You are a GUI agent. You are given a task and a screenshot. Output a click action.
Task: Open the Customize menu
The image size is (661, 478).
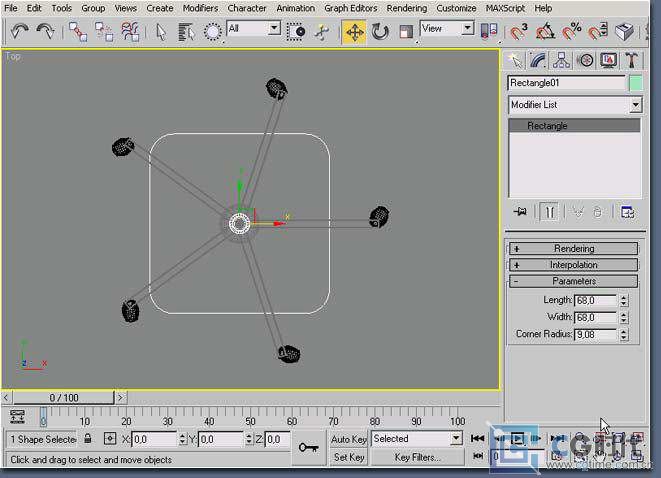pos(456,8)
